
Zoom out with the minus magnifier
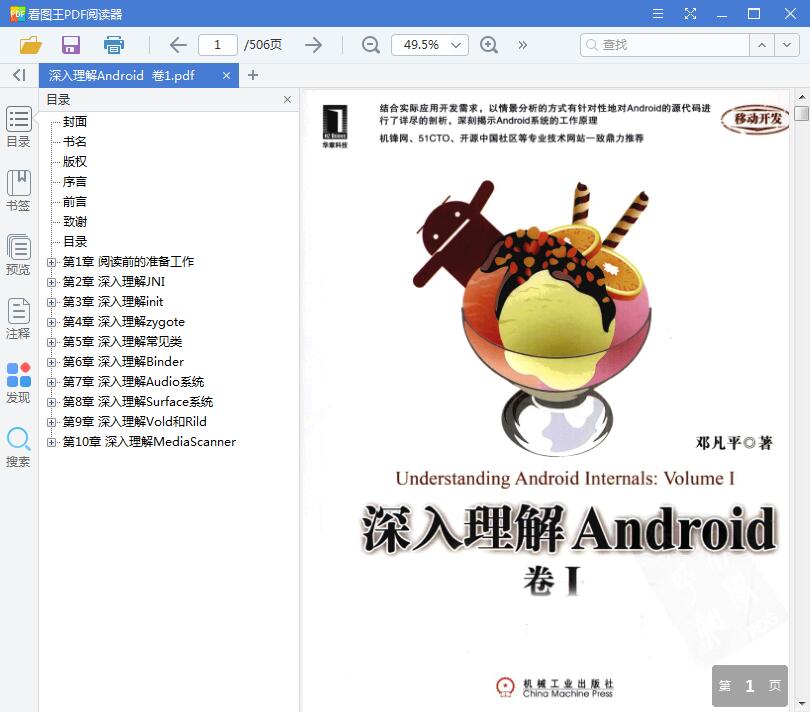coord(370,45)
